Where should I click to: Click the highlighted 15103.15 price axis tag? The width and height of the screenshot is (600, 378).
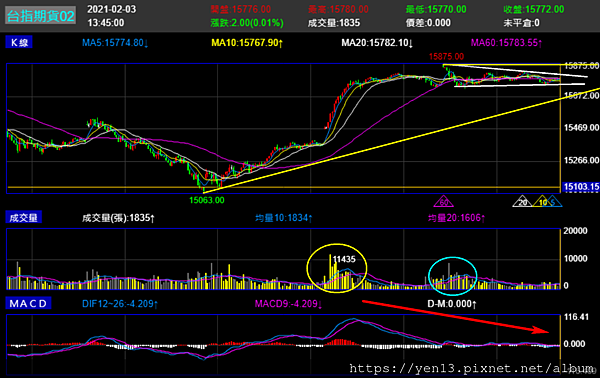coord(581,187)
